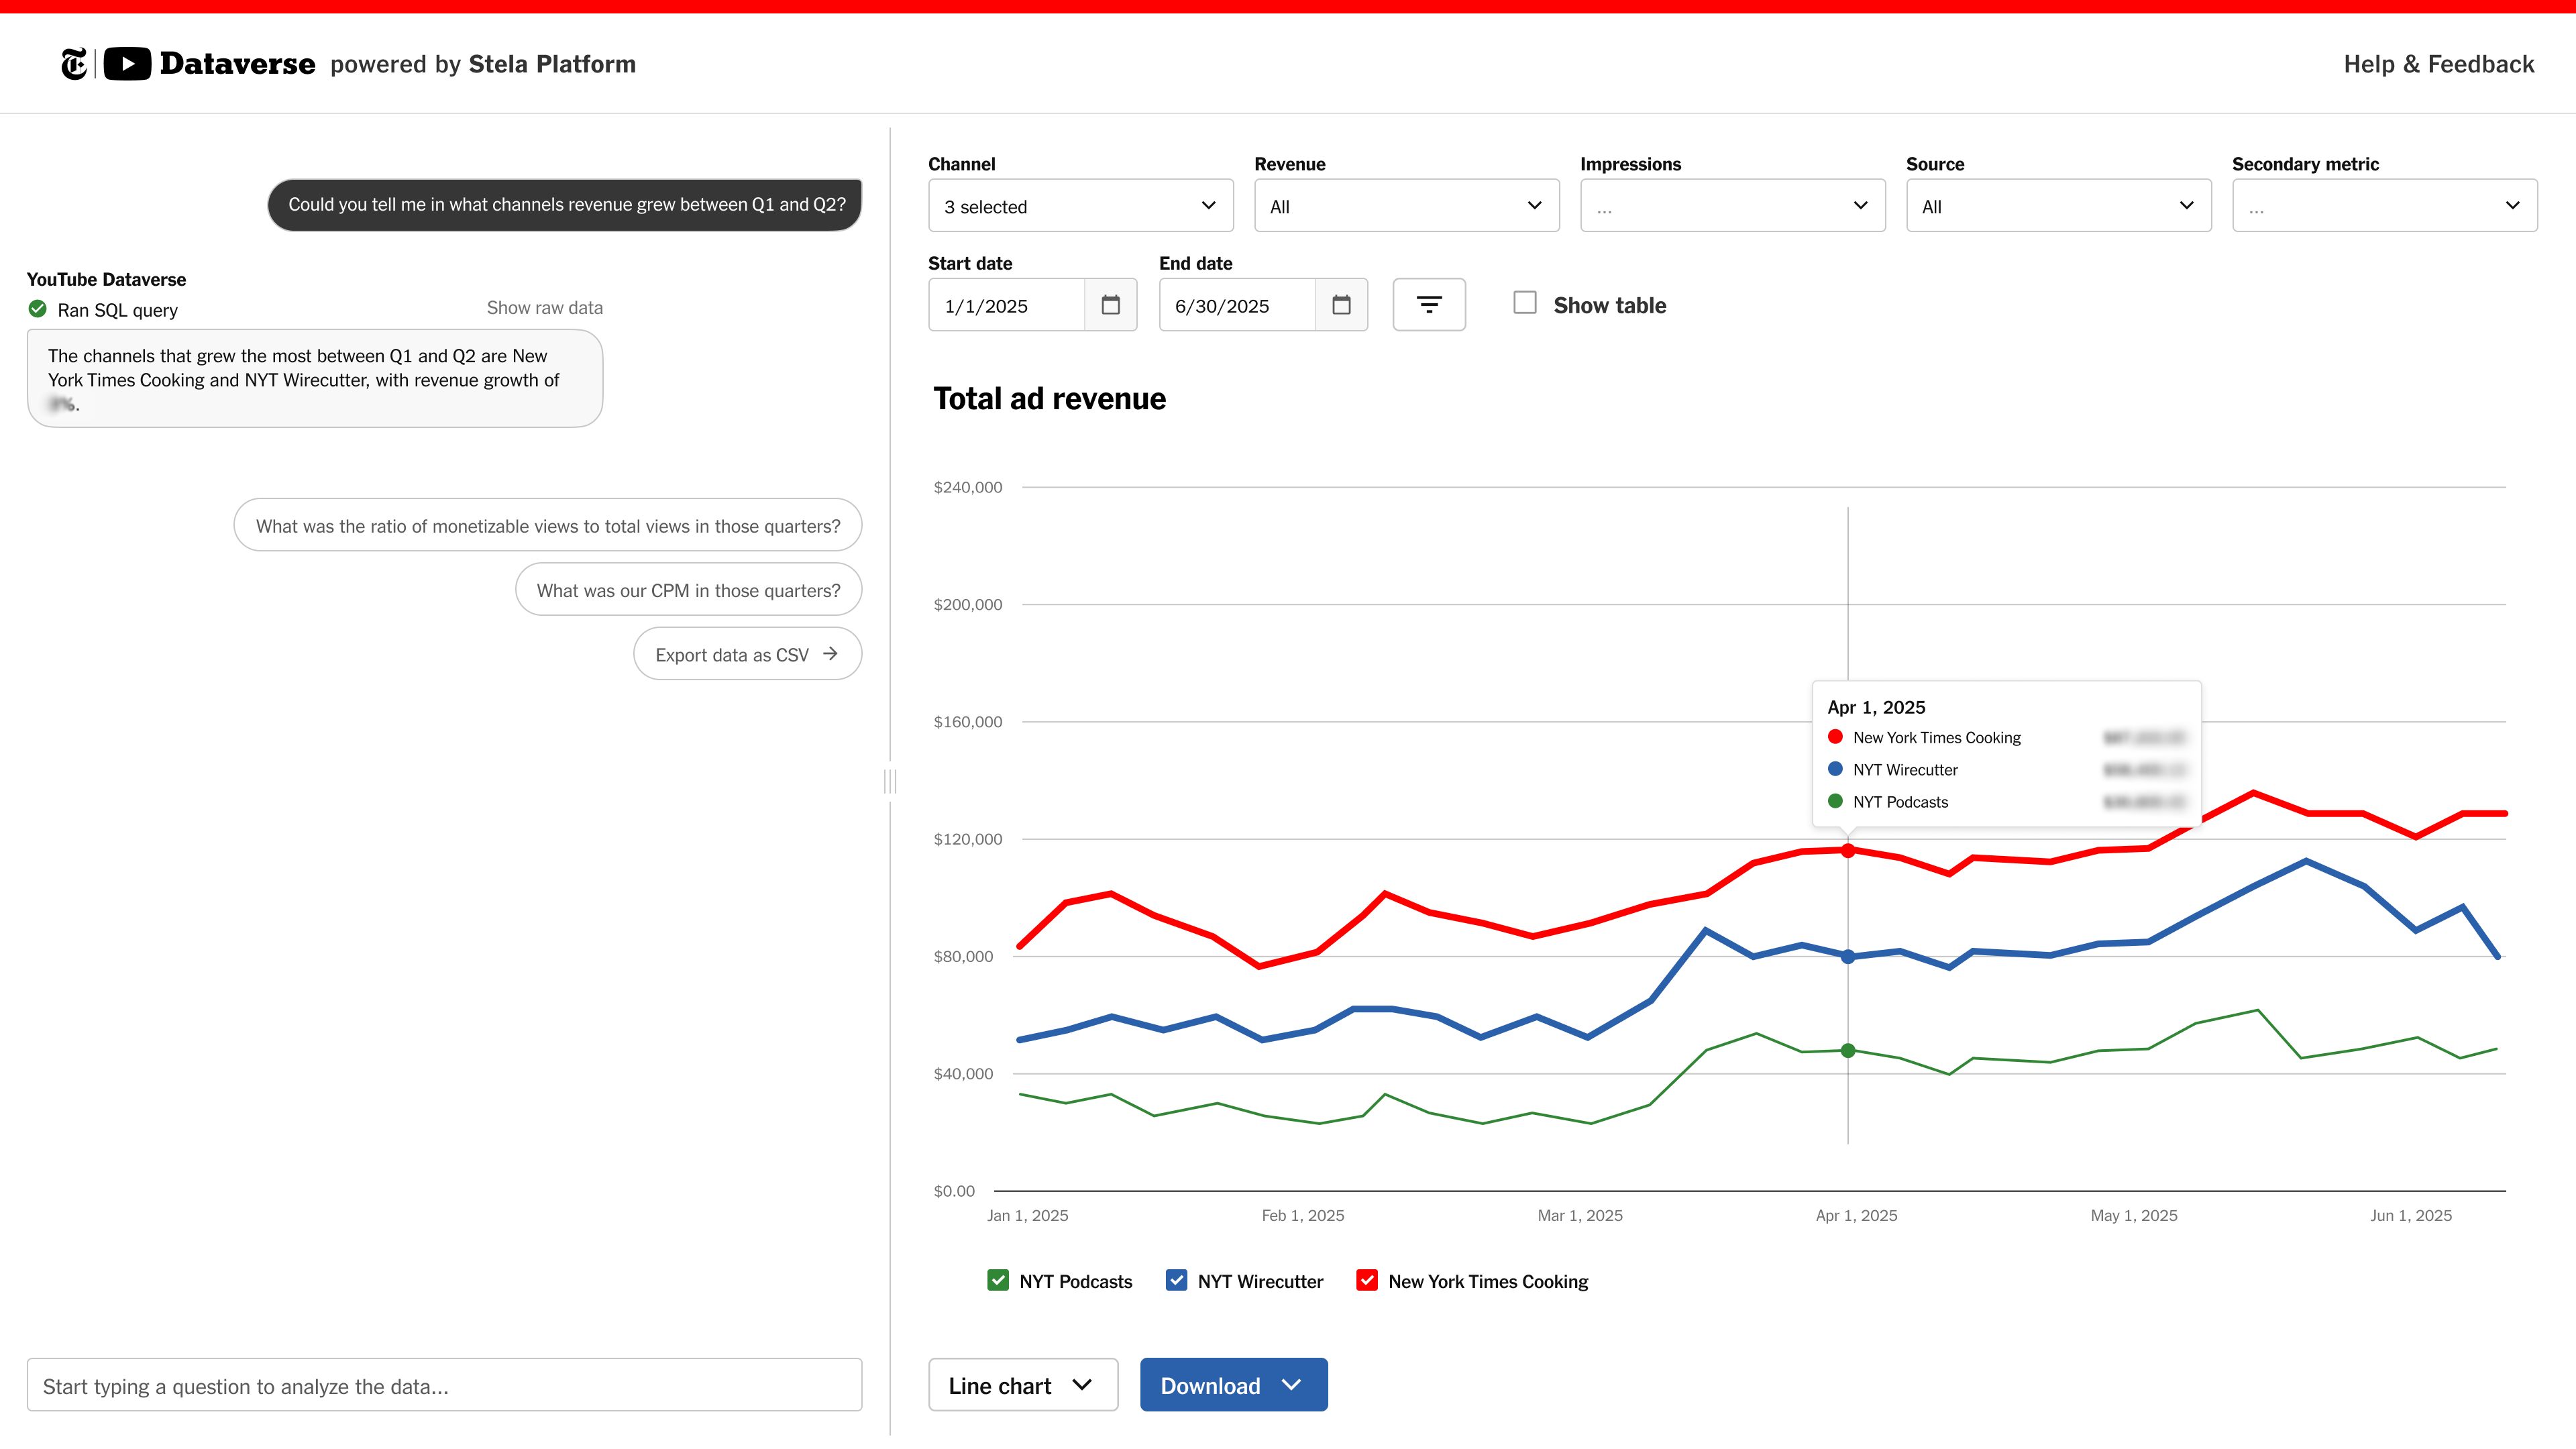The image size is (2576, 1449).
Task: Open the Source dropdown
Action: [2059, 206]
